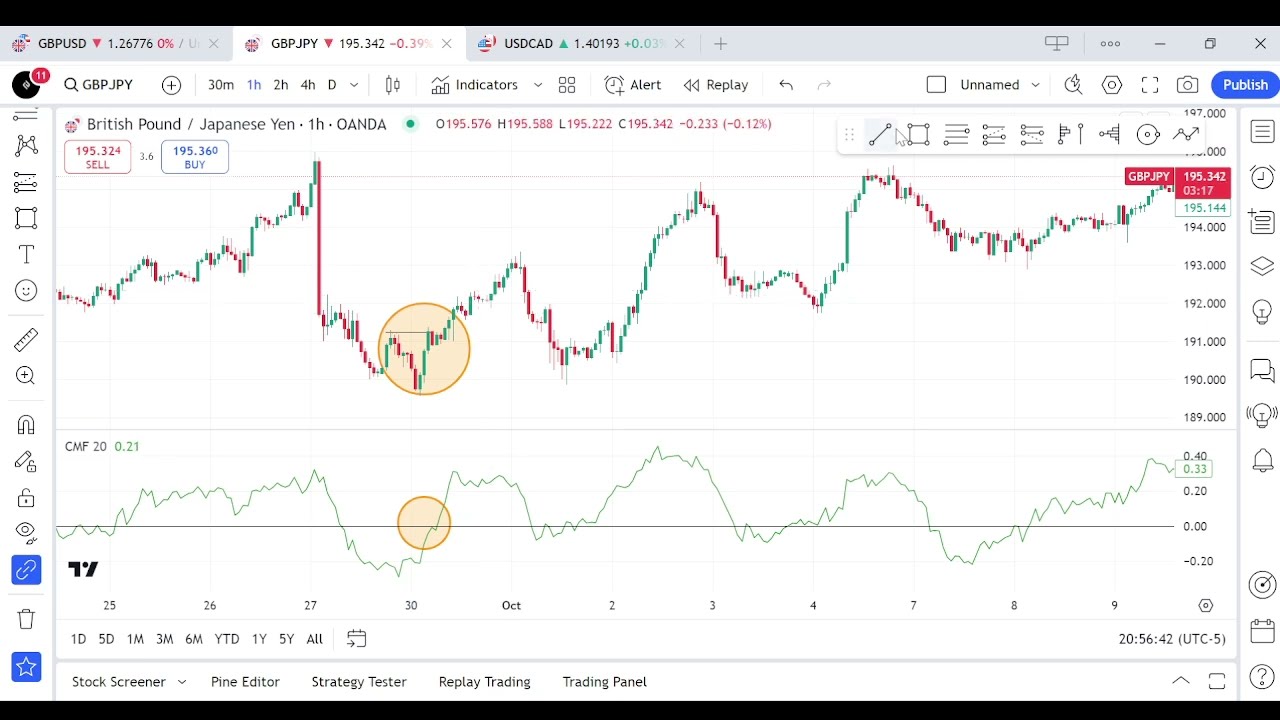Select the 30m timeframe

(221, 85)
